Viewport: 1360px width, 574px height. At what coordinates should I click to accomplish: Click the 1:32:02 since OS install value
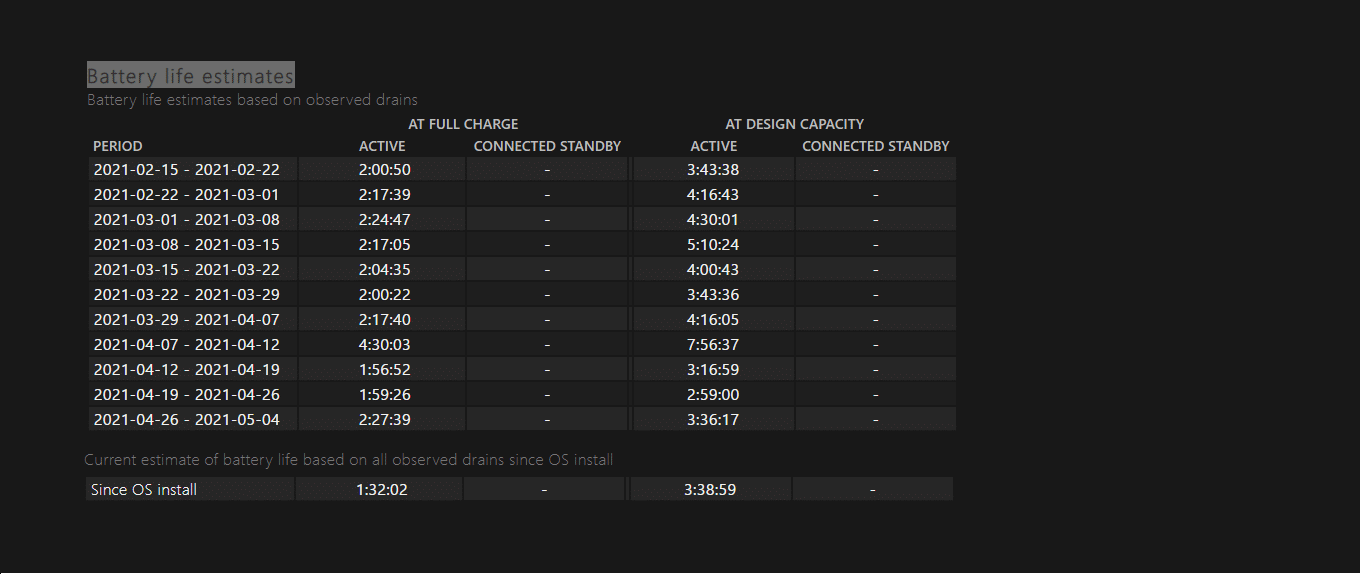click(x=382, y=490)
